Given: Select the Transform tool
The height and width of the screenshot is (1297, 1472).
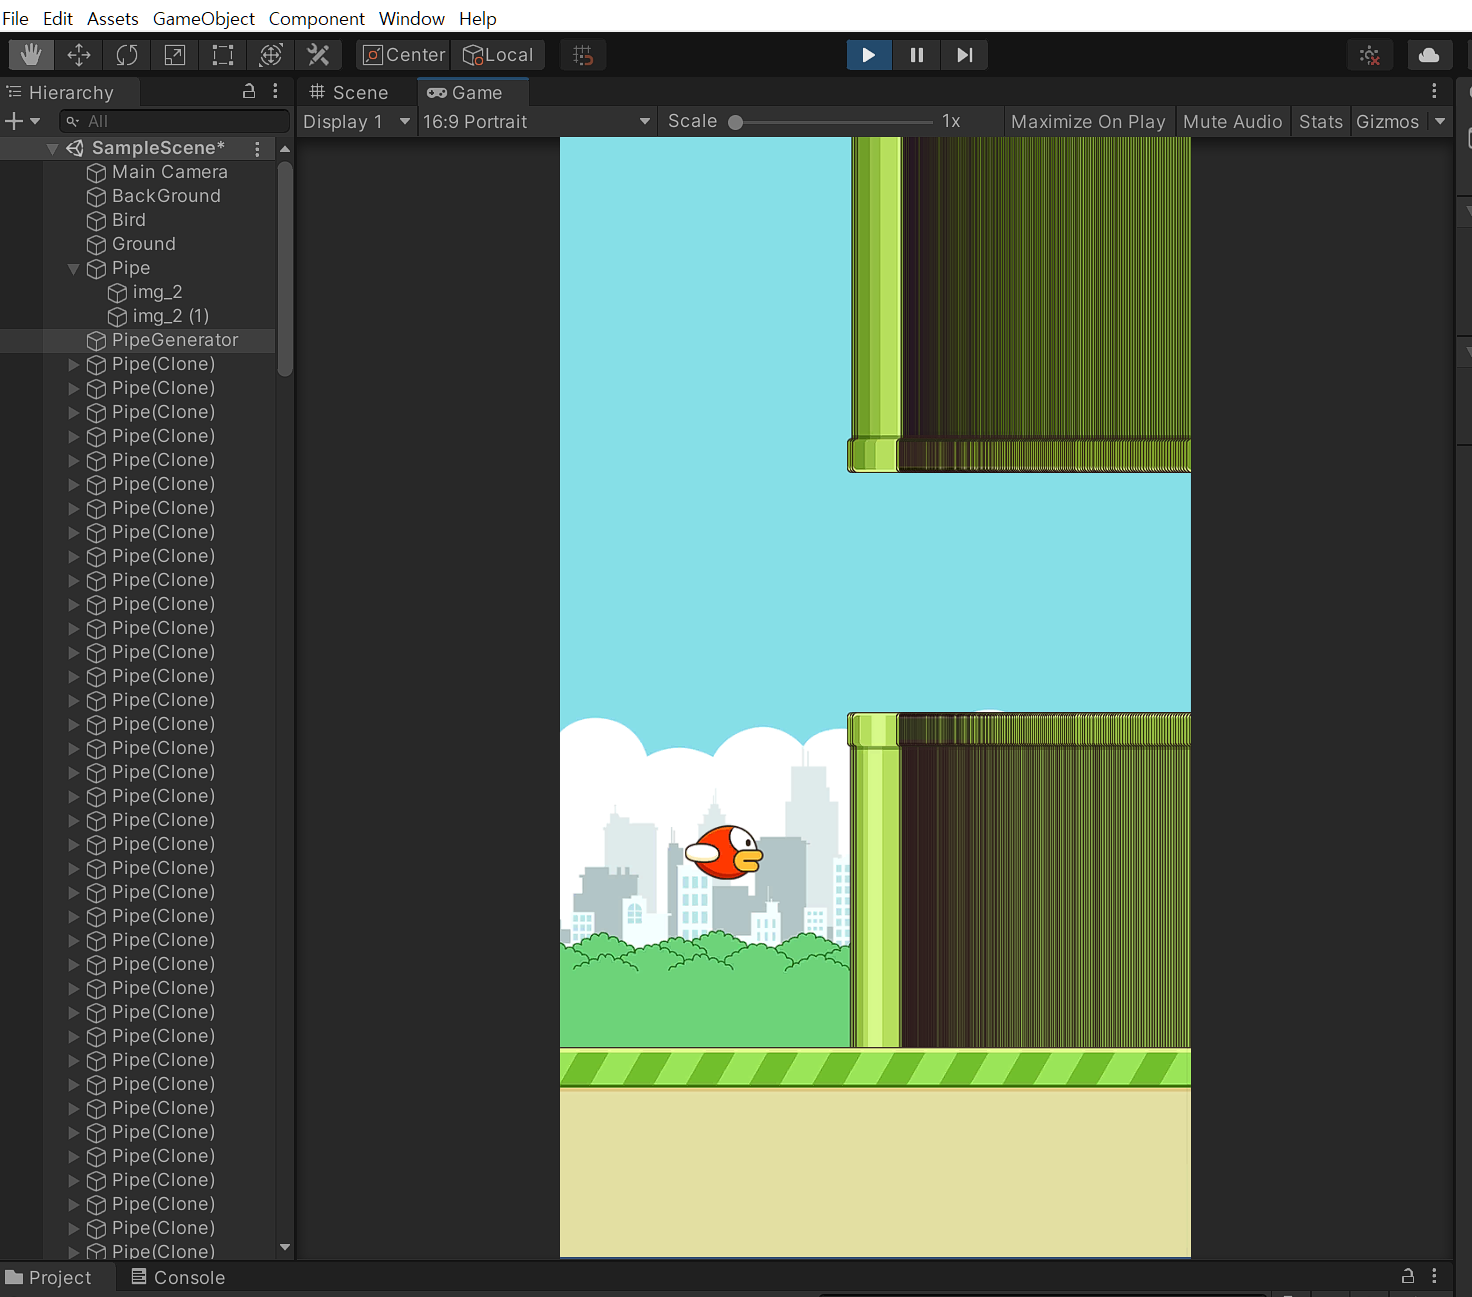Looking at the screenshot, I should coord(271,55).
